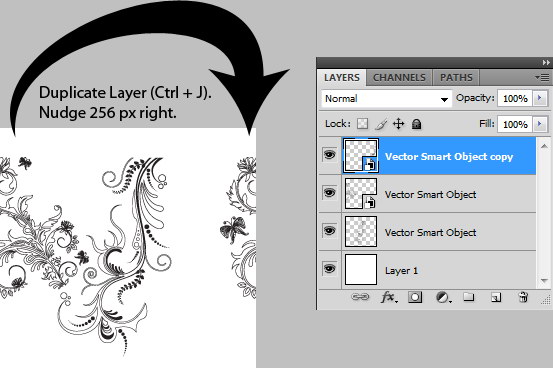
Task: Delete layer with the trash icon
Action: tap(523, 297)
